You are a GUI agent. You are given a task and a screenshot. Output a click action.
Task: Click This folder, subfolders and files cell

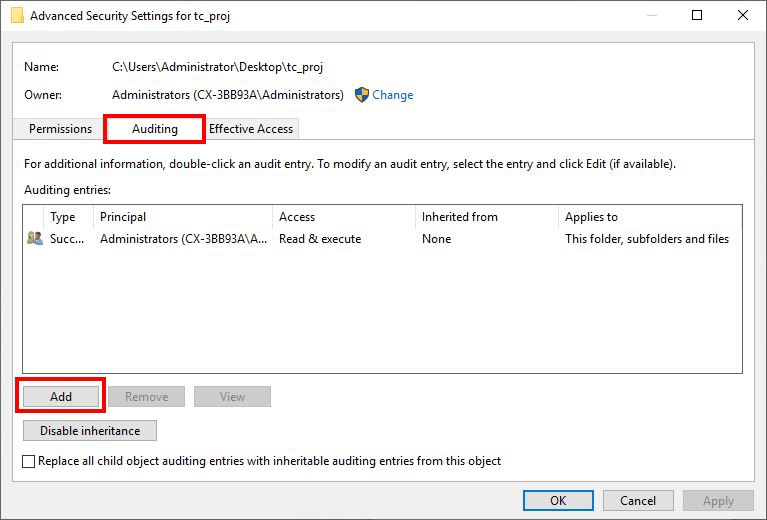[647, 239]
